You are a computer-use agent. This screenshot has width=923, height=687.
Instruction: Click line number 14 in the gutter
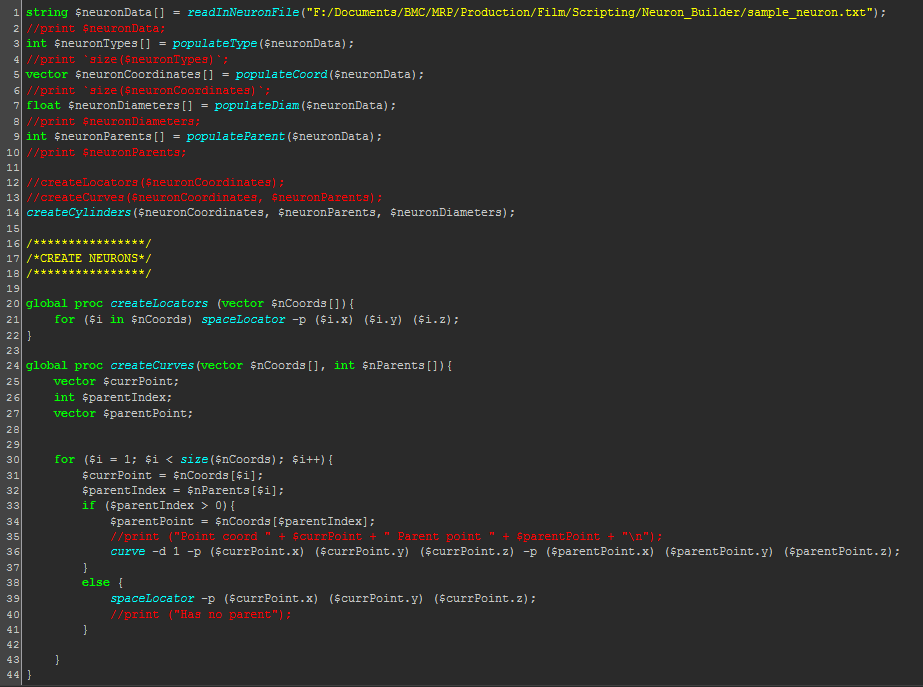click(13, 213)
